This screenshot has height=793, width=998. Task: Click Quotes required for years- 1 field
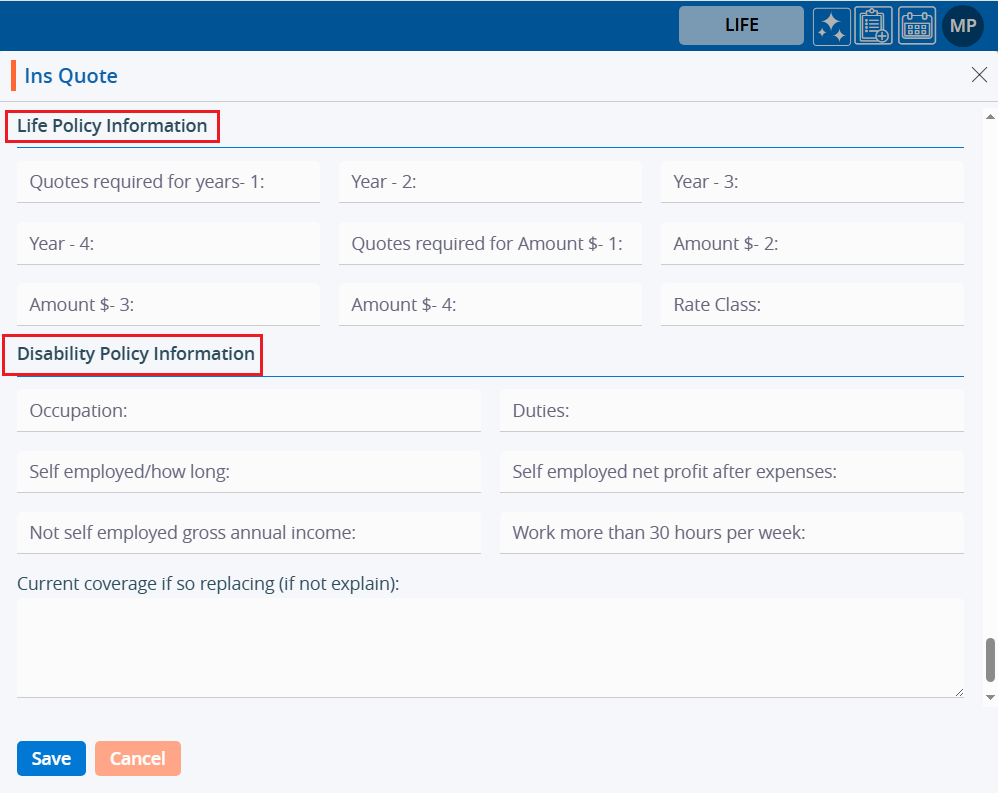(168, 182)
